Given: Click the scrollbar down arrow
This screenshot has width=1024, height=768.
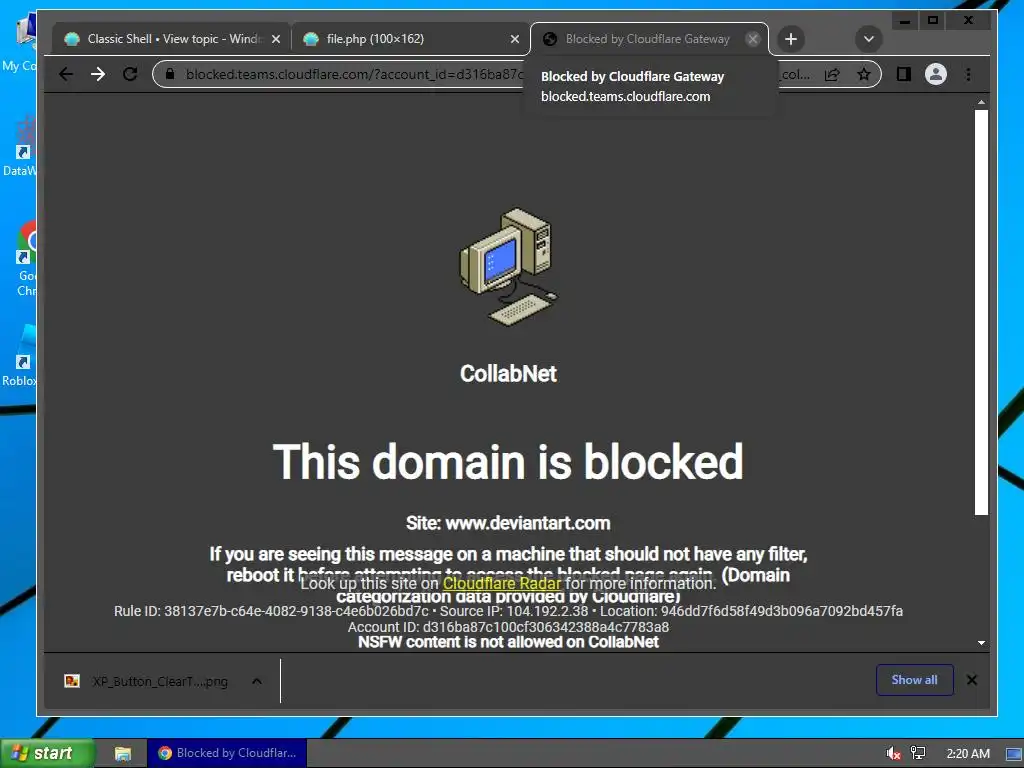Looking at the screenshot, I should point(981,643).
